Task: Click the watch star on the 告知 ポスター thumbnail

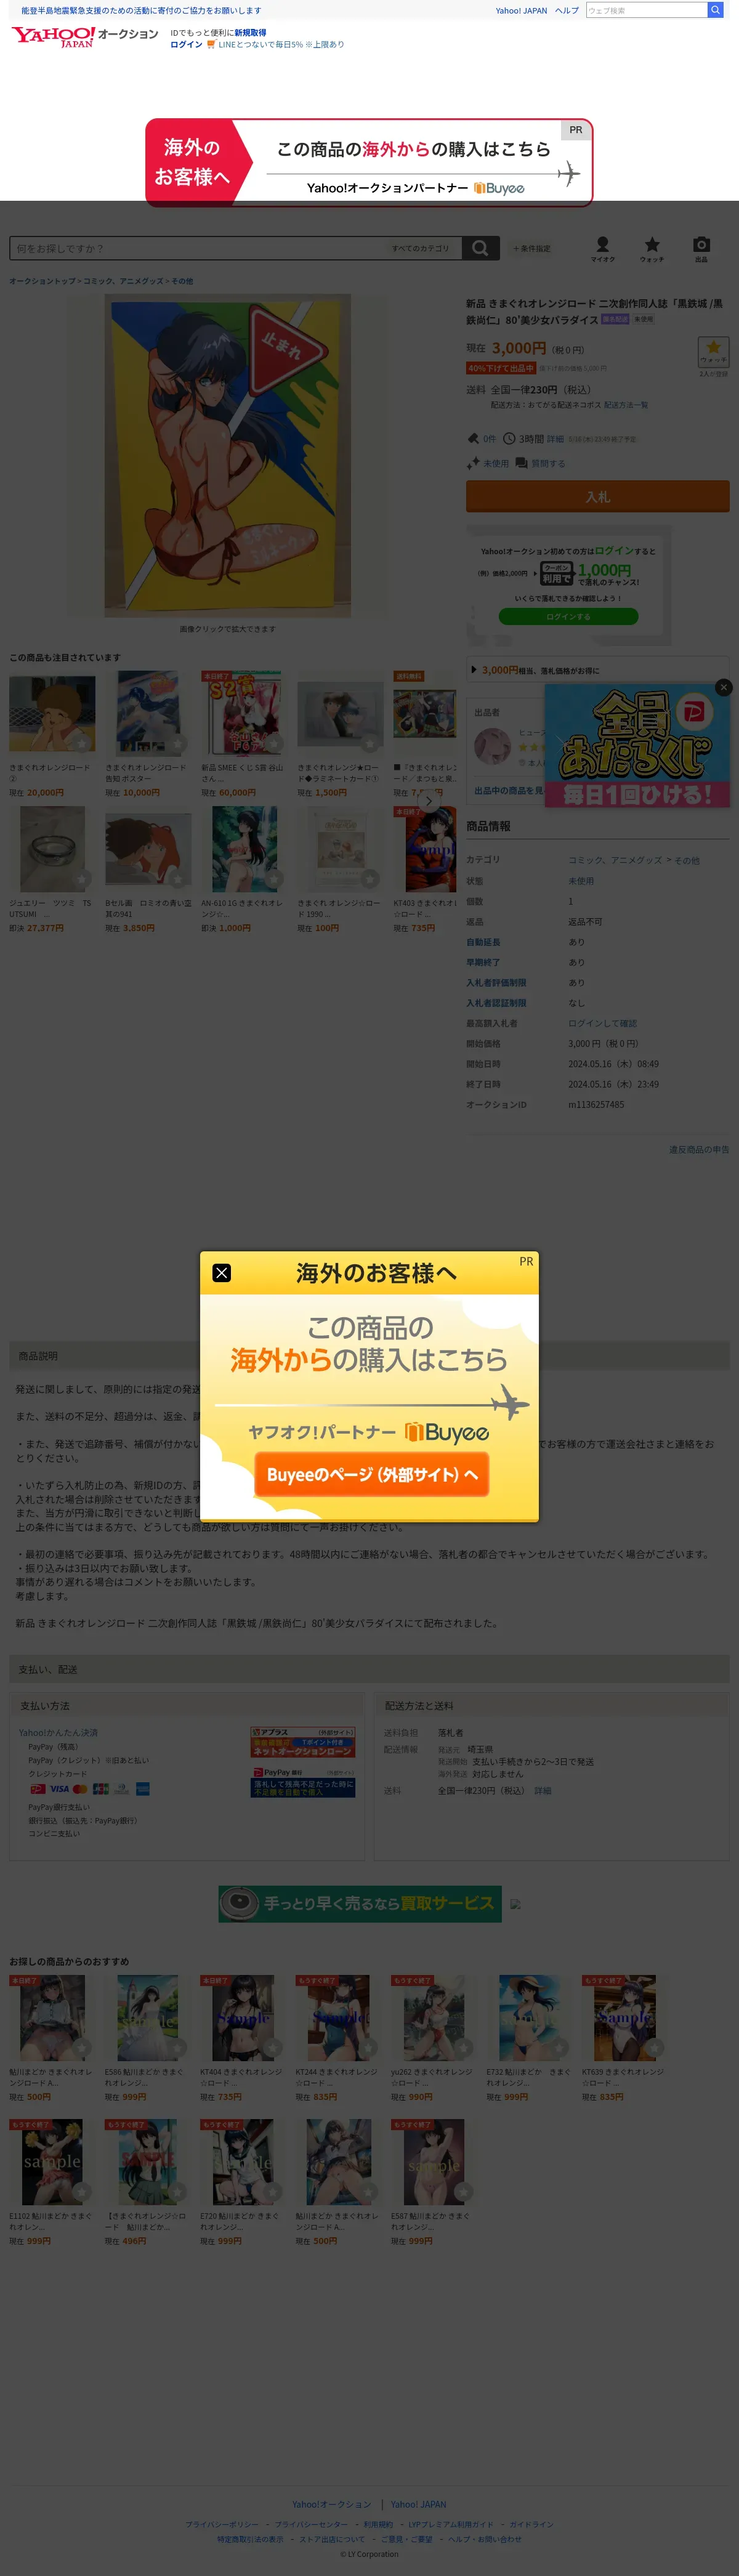Action: [178, 744]
